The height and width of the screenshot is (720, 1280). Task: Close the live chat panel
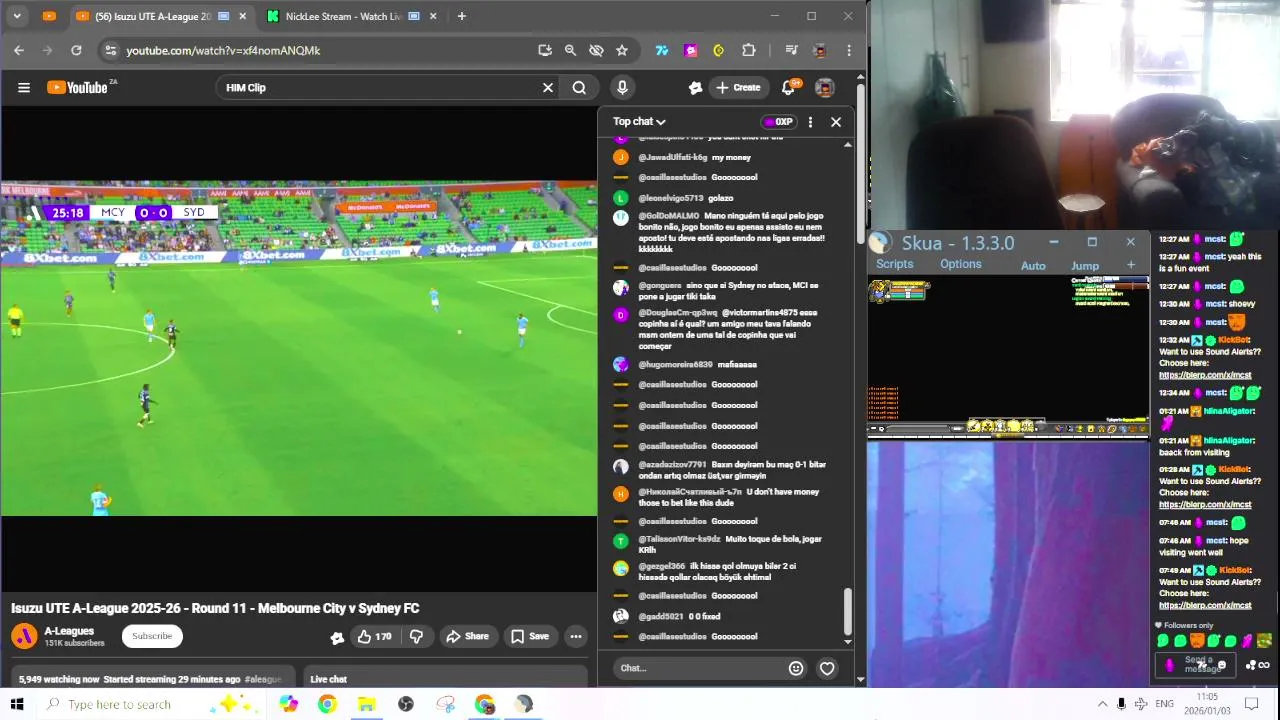point(836,122)
